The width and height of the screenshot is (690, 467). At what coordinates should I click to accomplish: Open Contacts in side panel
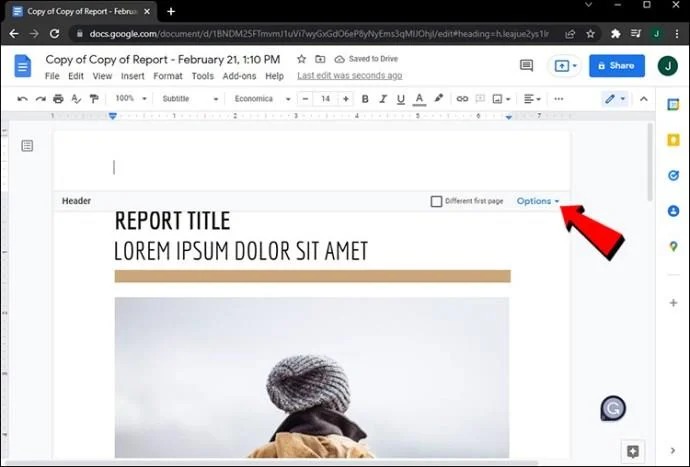pos(673,211)
